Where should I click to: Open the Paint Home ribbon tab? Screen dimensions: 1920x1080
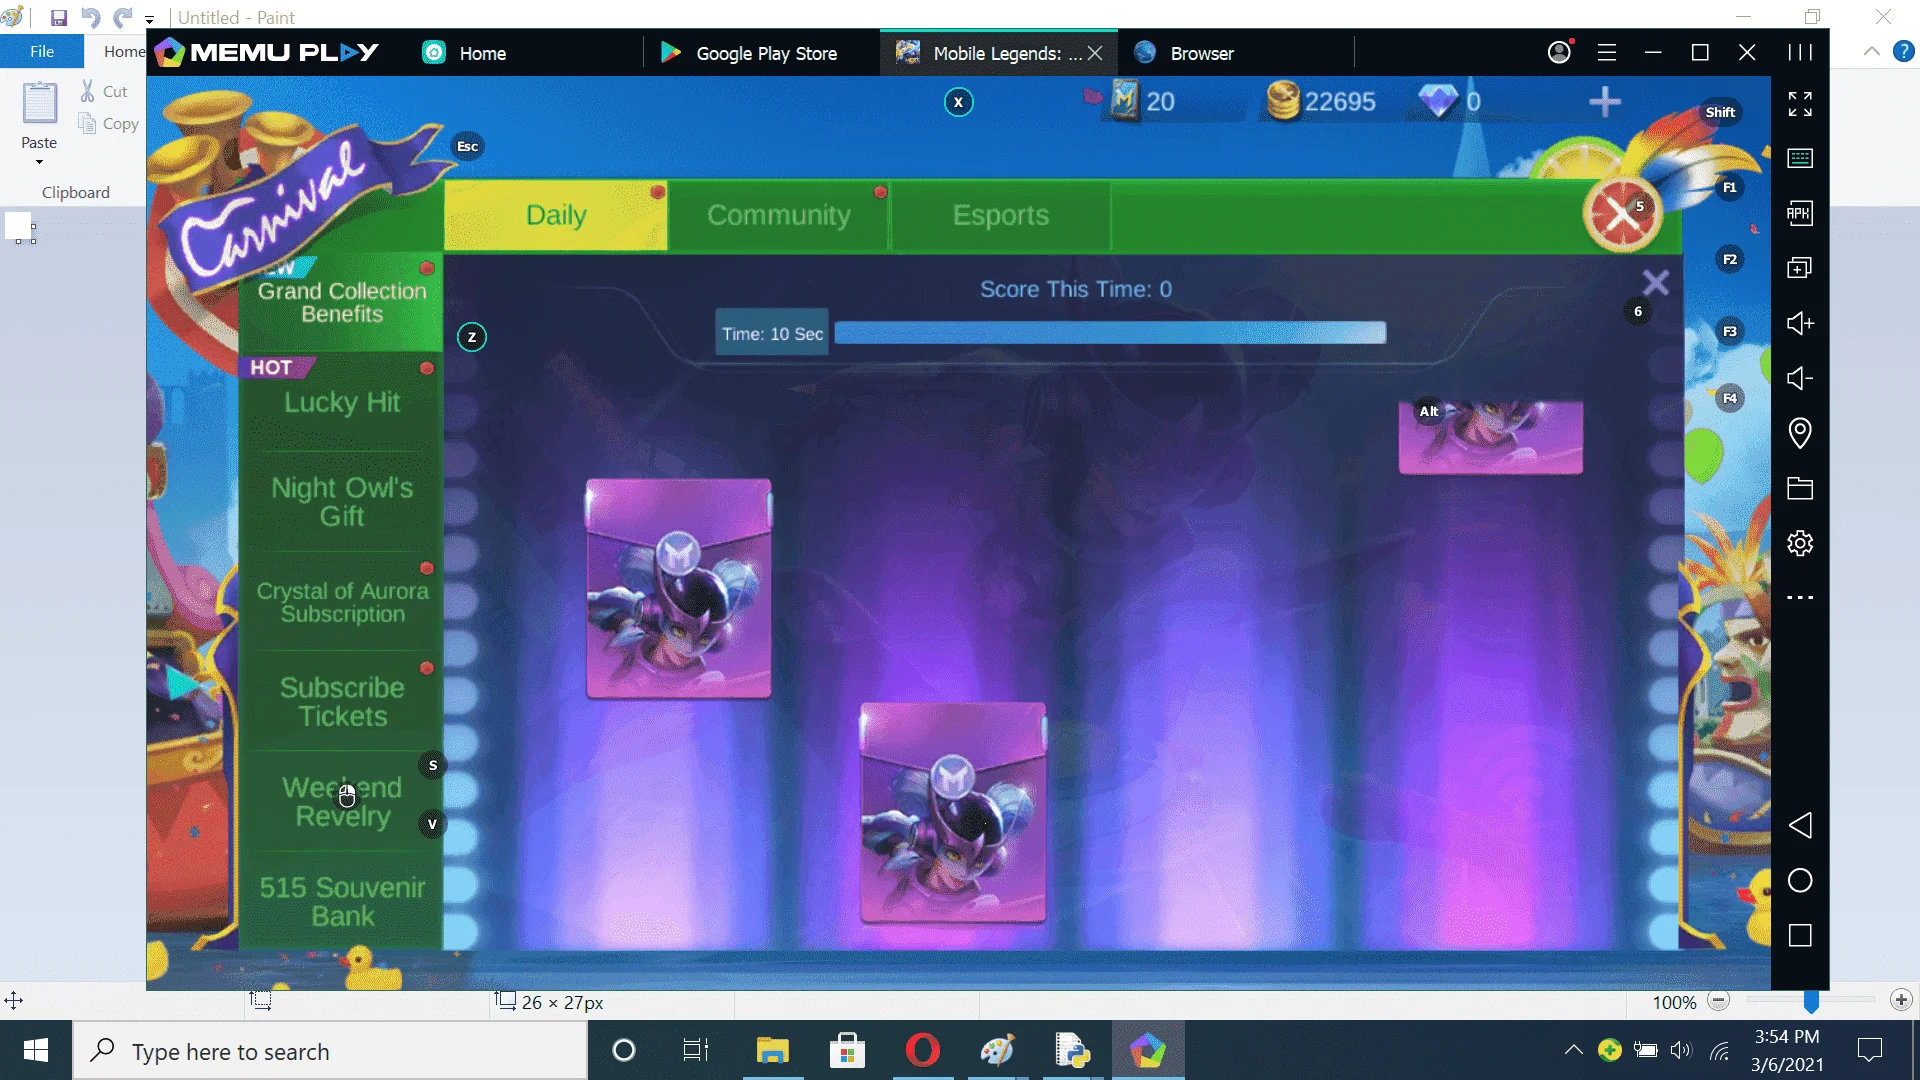[124, 51]
